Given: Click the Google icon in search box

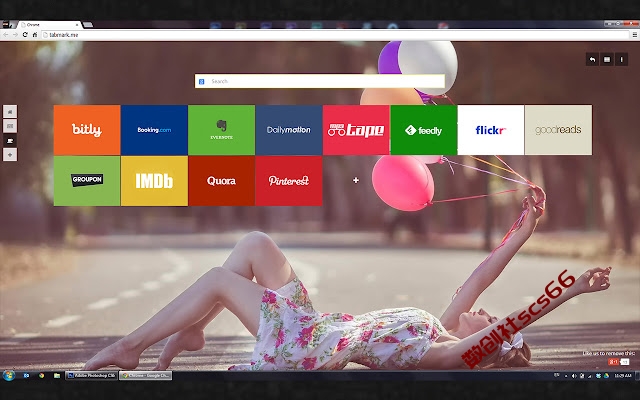Looking at the screenshot, I should (202, 82).
